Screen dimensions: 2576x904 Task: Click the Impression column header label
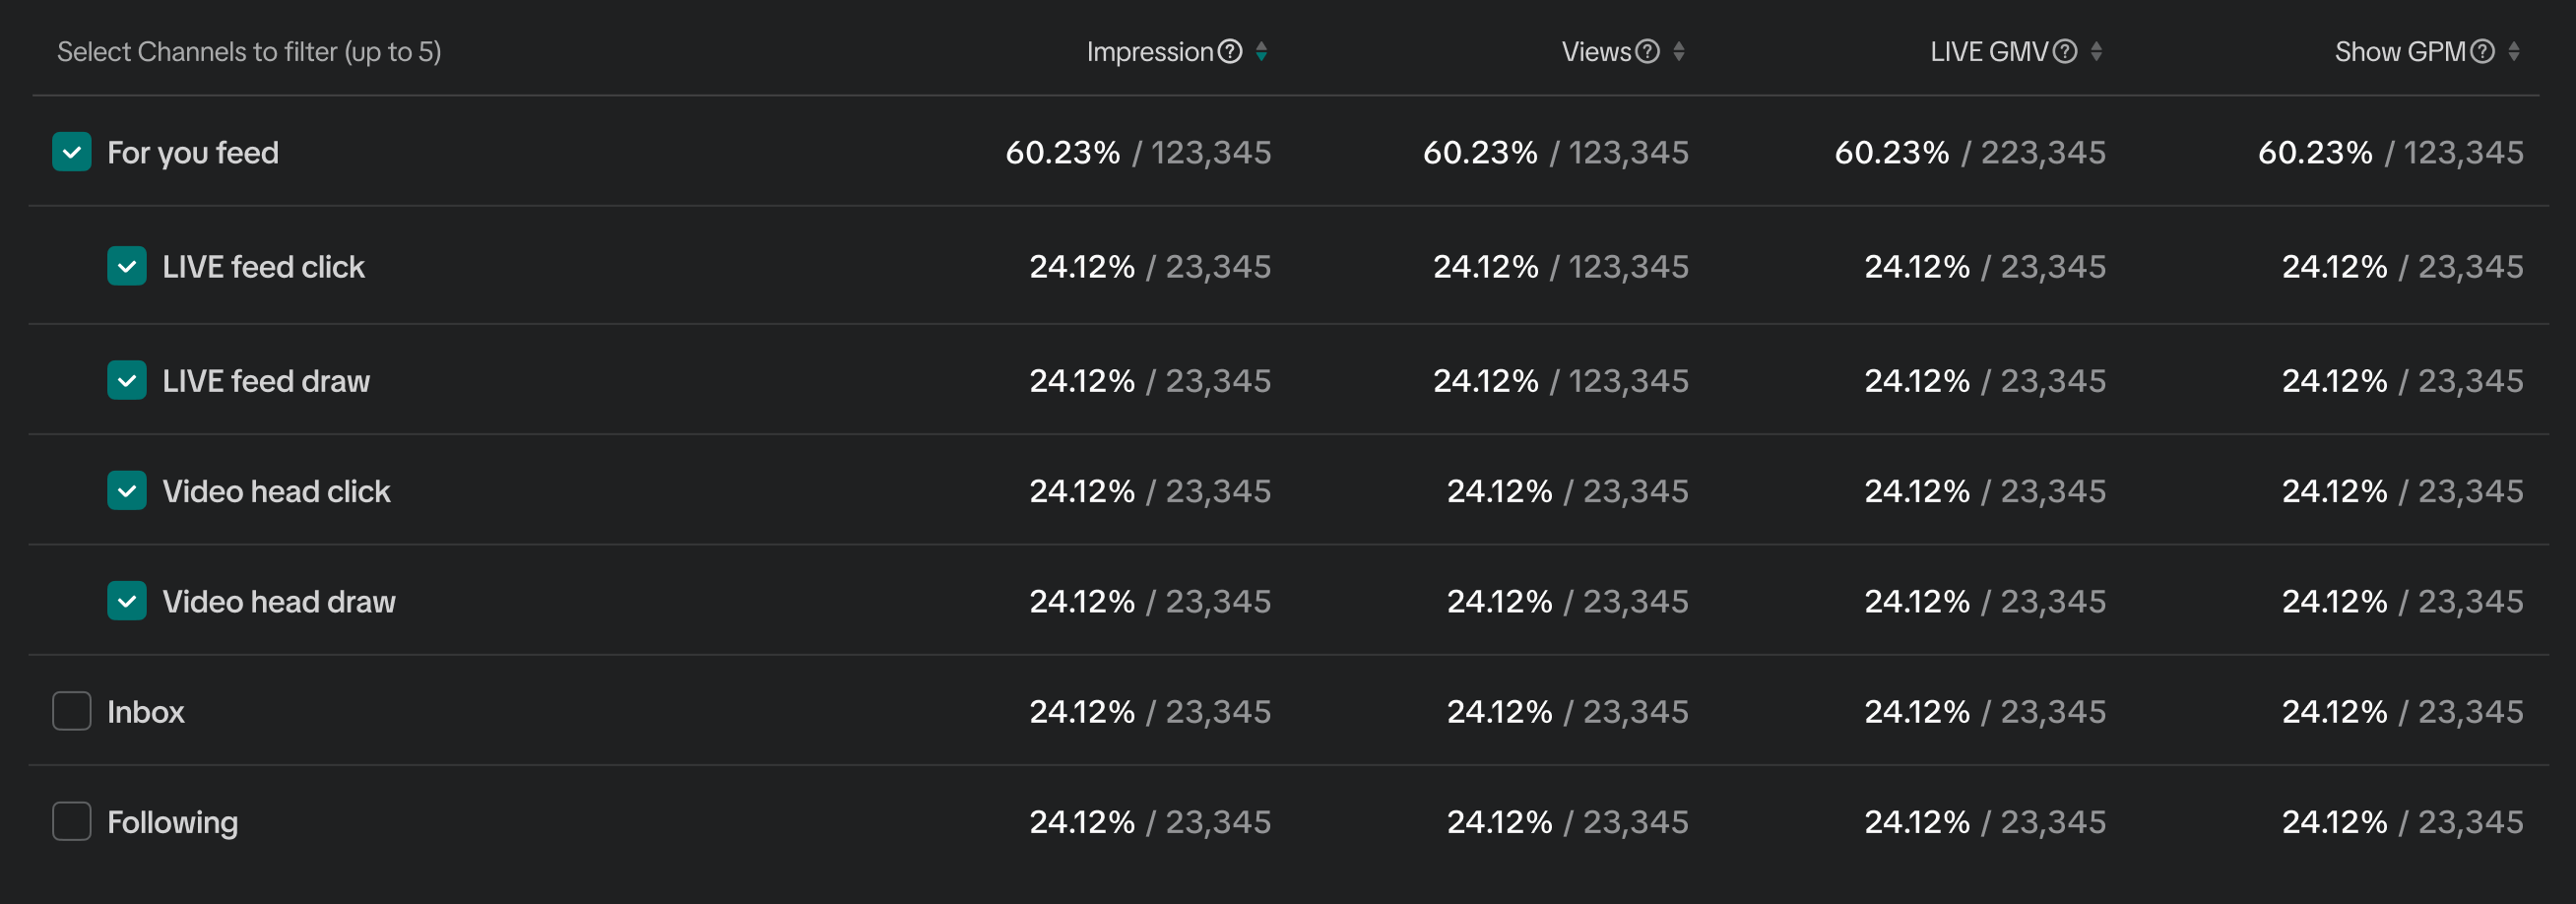click(x=1149, y=52)
